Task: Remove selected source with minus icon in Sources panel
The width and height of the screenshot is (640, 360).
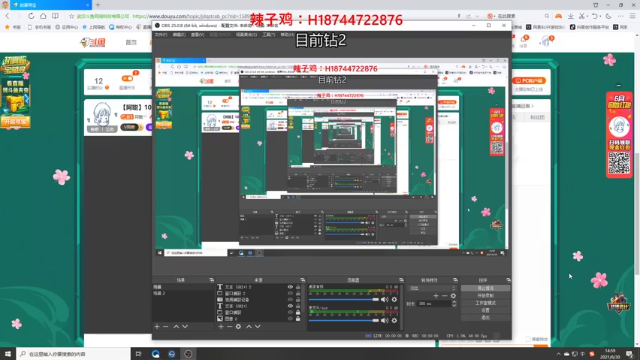Action: [229, 327]
